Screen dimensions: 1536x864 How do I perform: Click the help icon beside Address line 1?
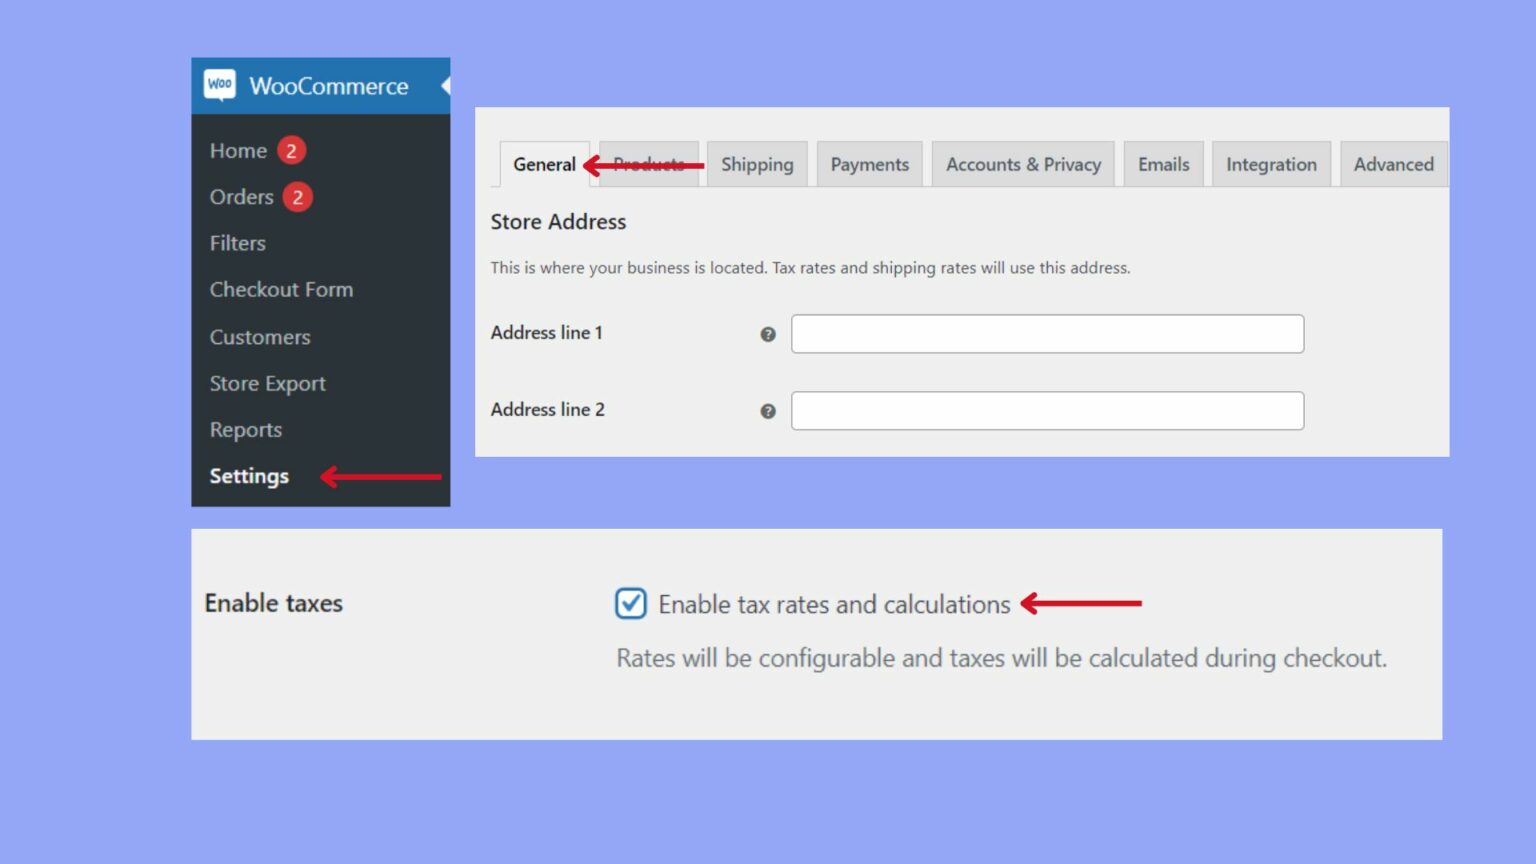767,334
